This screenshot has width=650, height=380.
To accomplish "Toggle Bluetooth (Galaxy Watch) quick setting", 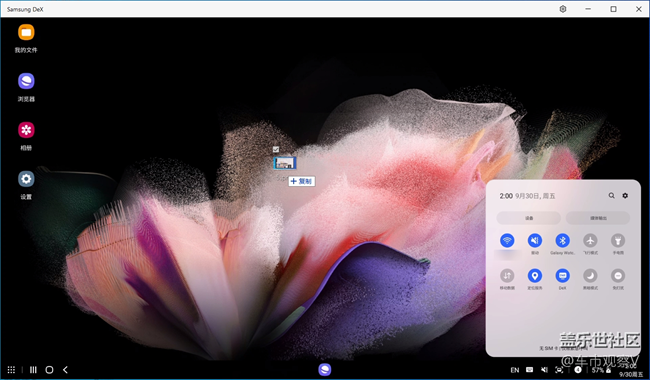I will [x=563, y=240].
